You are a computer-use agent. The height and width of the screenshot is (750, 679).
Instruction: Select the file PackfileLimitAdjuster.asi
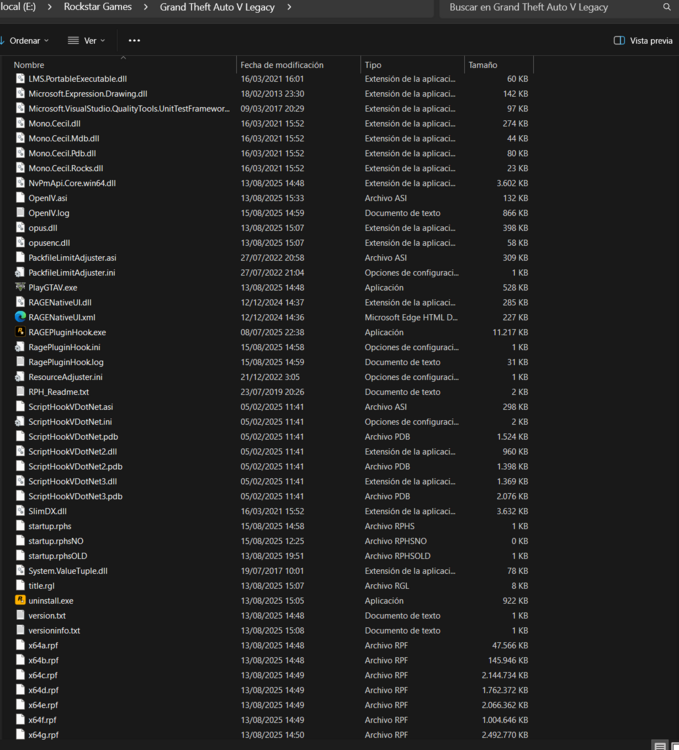[72, 257]
